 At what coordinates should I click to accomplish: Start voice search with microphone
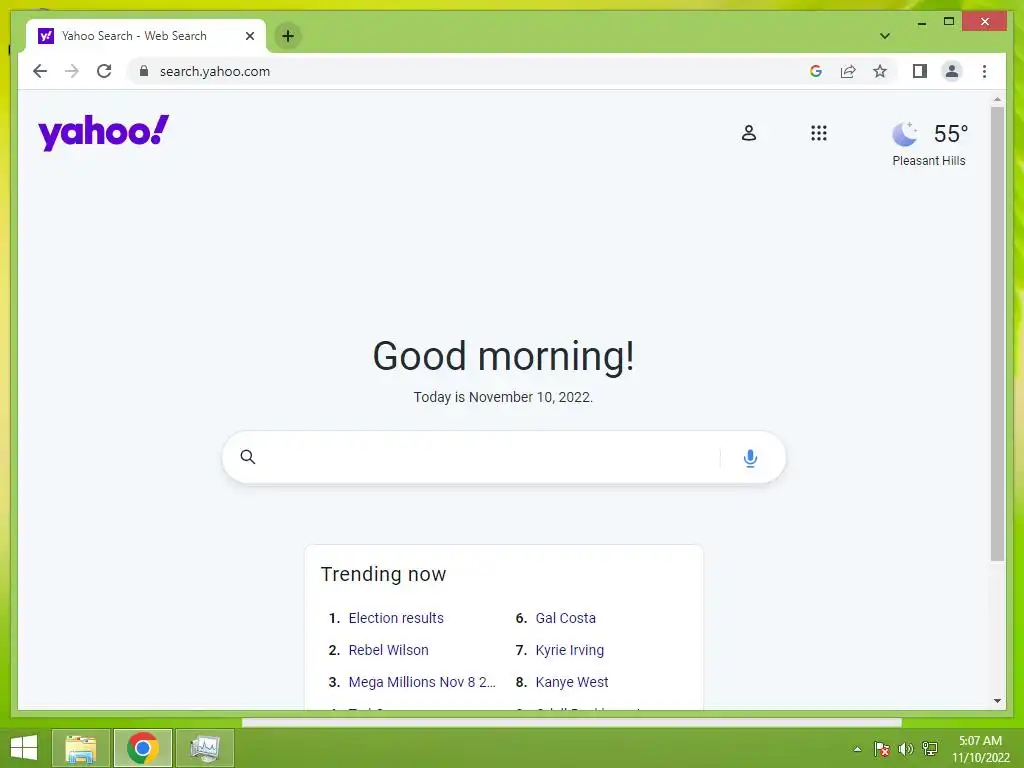[x=750, y=458]
